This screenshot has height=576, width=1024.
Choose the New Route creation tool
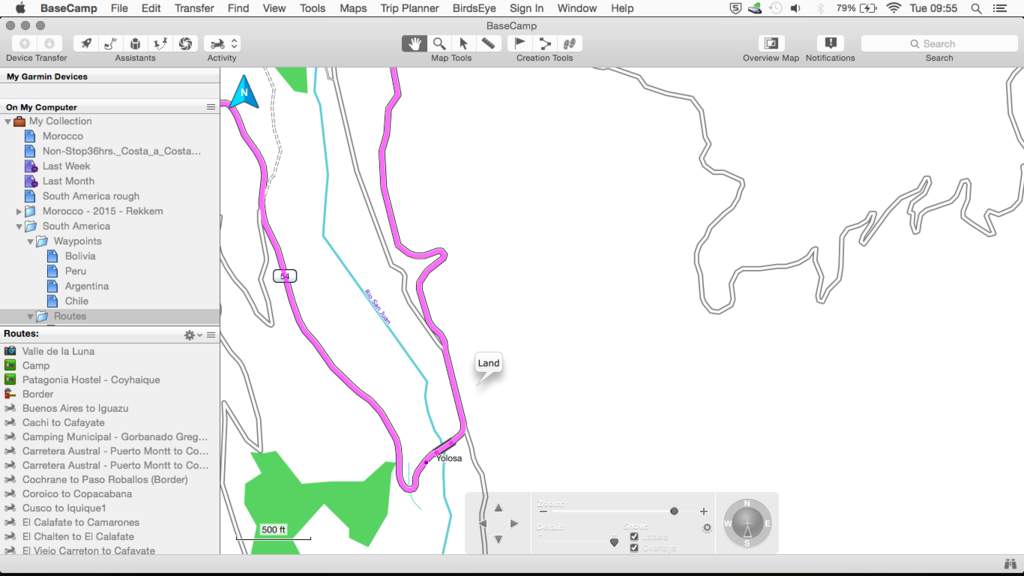(x=545, y=44)
